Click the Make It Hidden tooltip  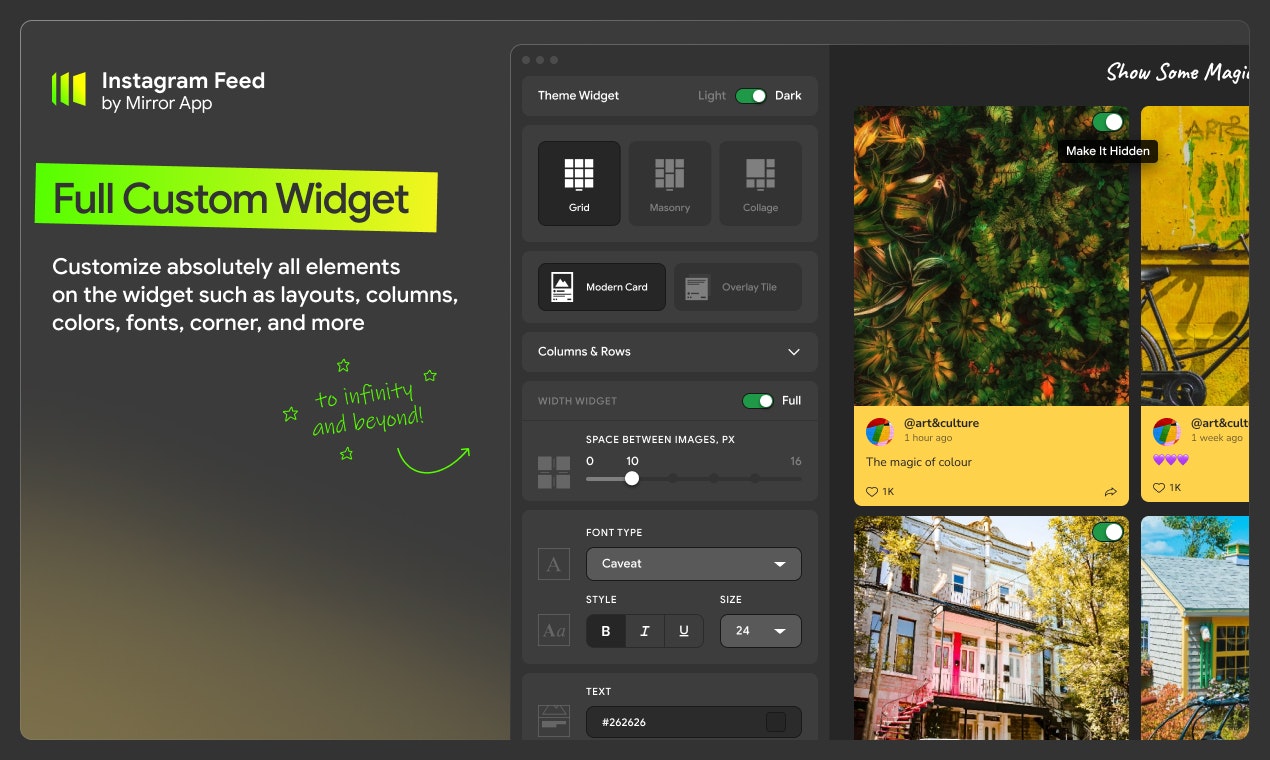pyautogui.click(x=1108, y=151)
